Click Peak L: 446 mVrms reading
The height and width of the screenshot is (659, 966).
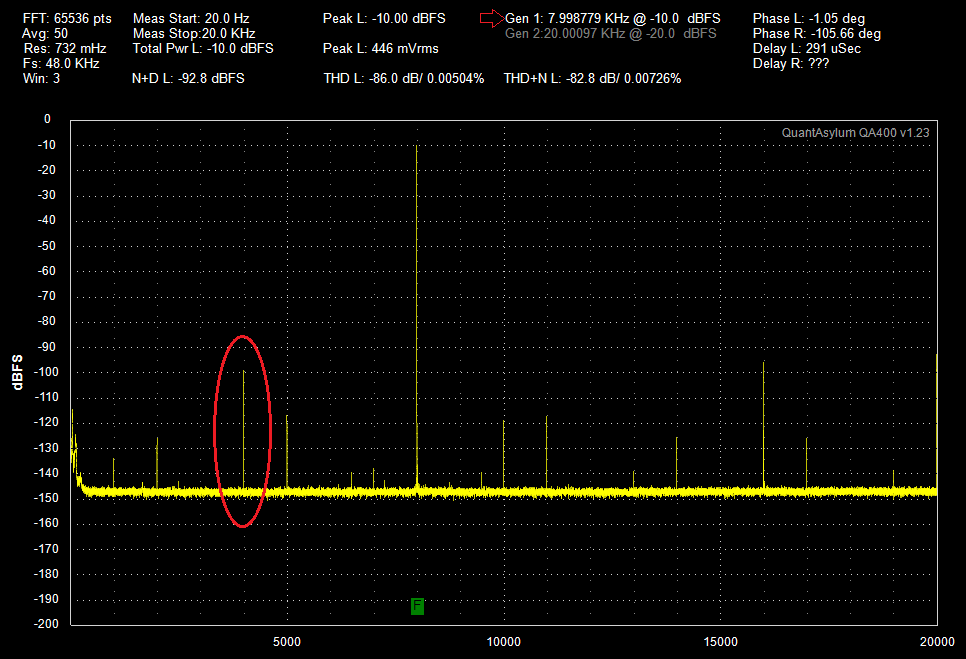click(381, 48)
